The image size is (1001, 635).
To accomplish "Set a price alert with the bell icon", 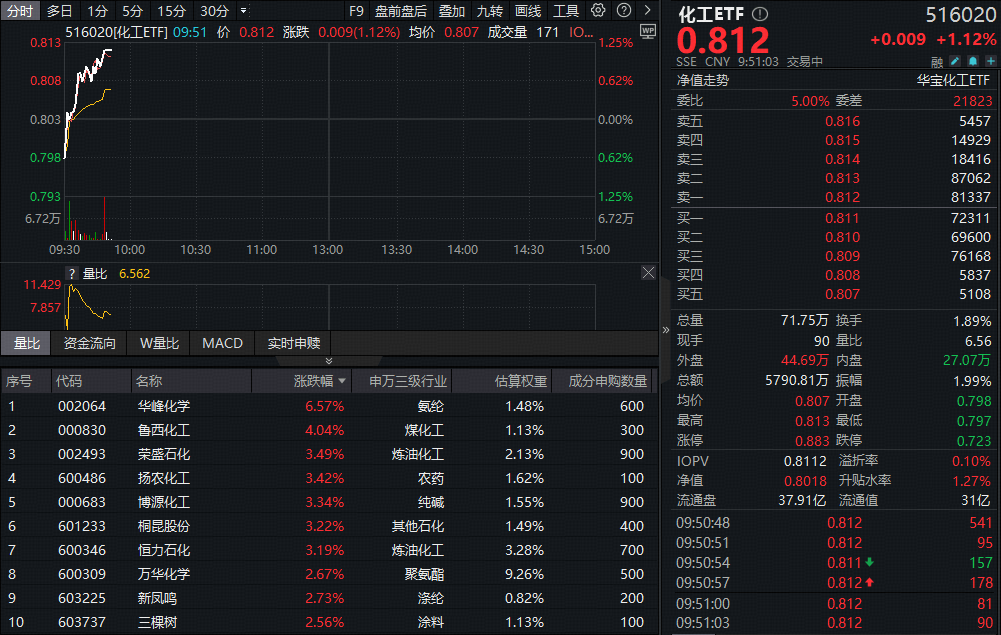I will click(x=974, y=61).
